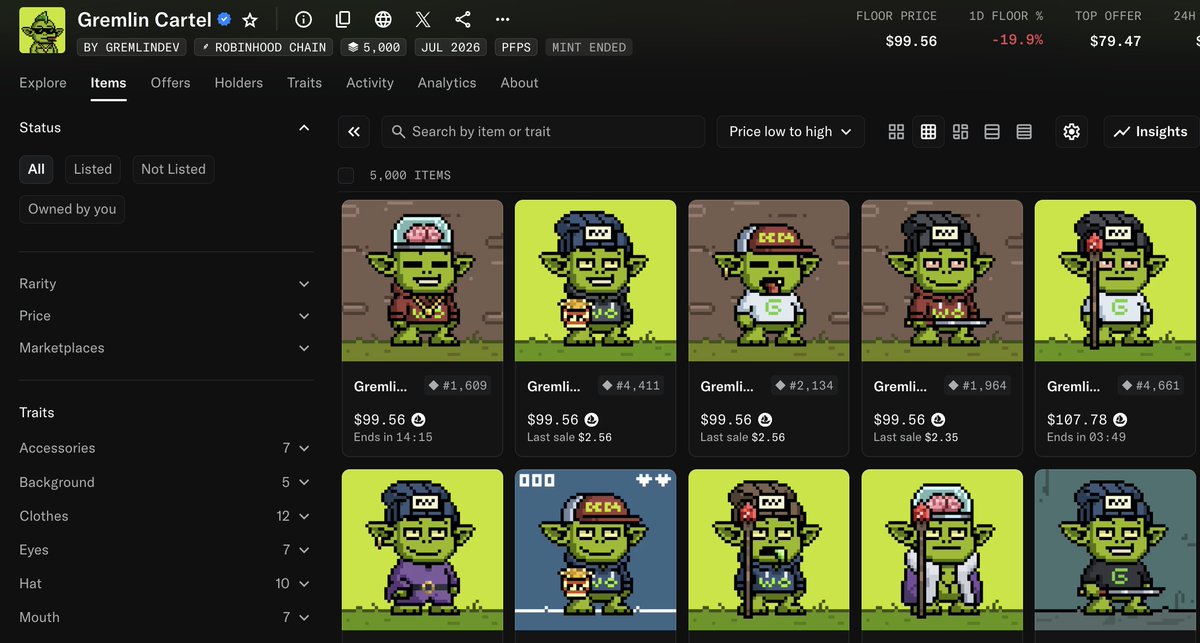Expand the Rarity filter
This screenshot has width=1200, height=643.
pos(165,284)
